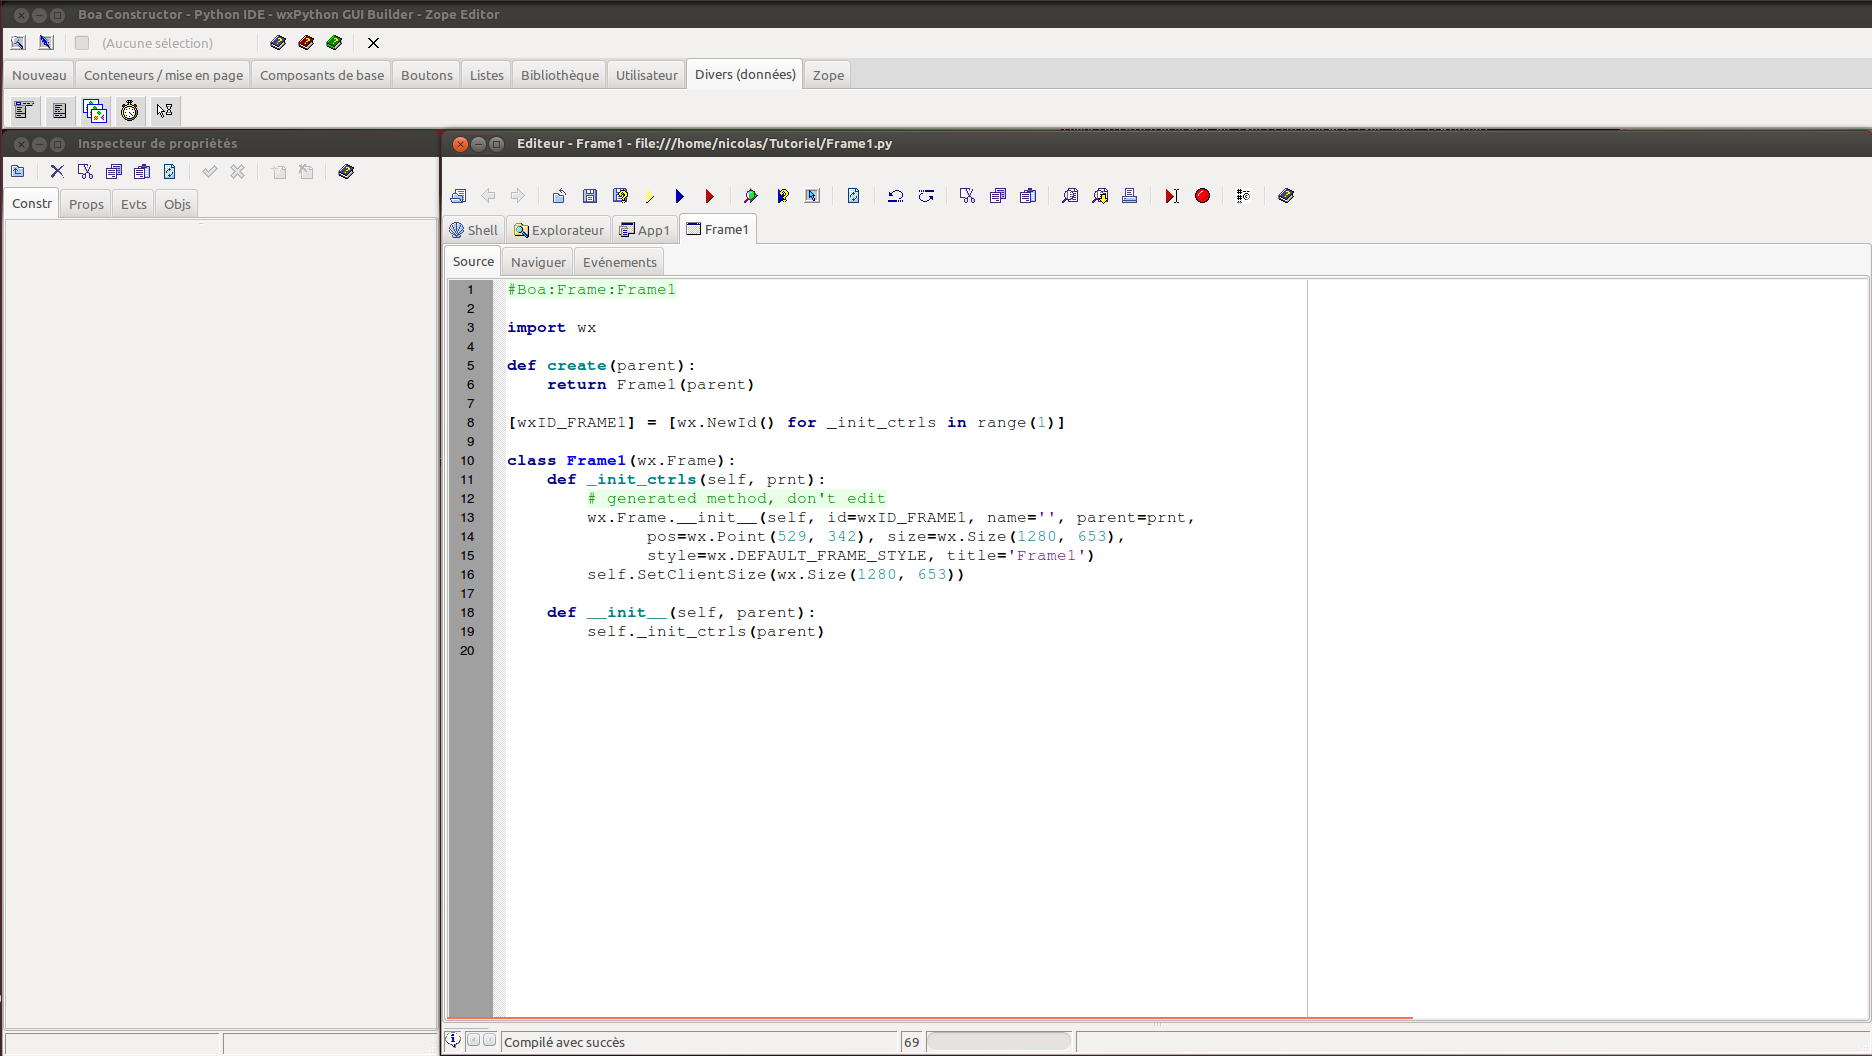The image size is (1872, 1056).
Task: Click the Save icon in editor toolbar
Action: (x=590, y=196)
